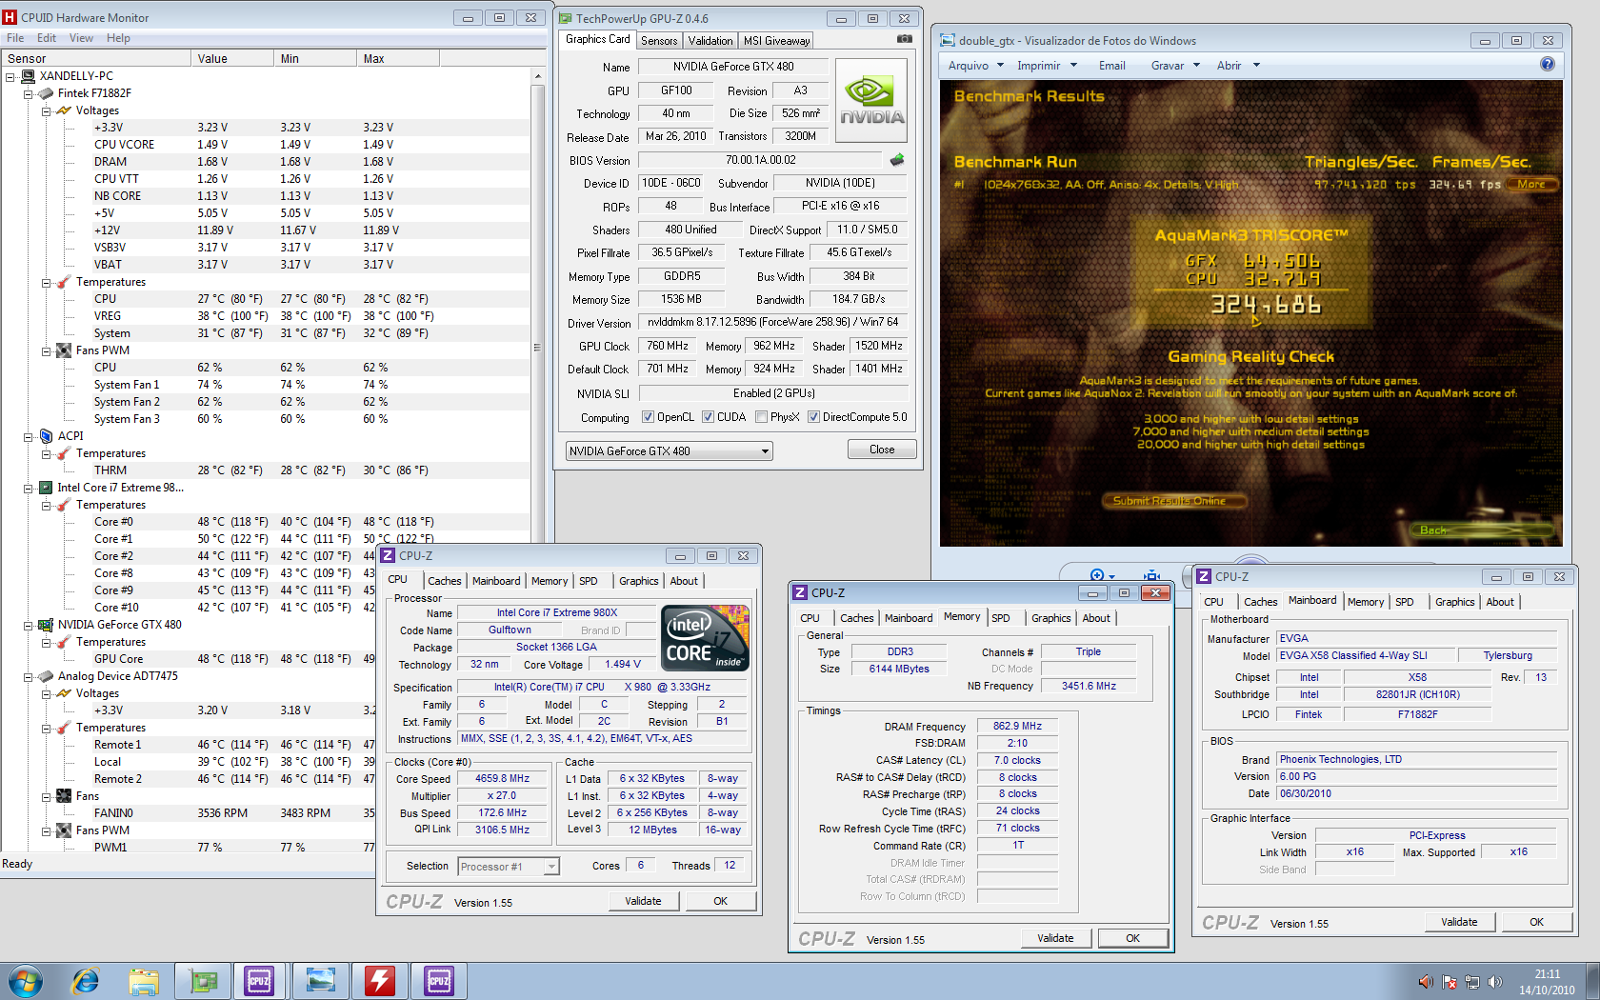Click Email in photo viewer toolbar
1600x1000 pixels.
(x=1112, y=65)
